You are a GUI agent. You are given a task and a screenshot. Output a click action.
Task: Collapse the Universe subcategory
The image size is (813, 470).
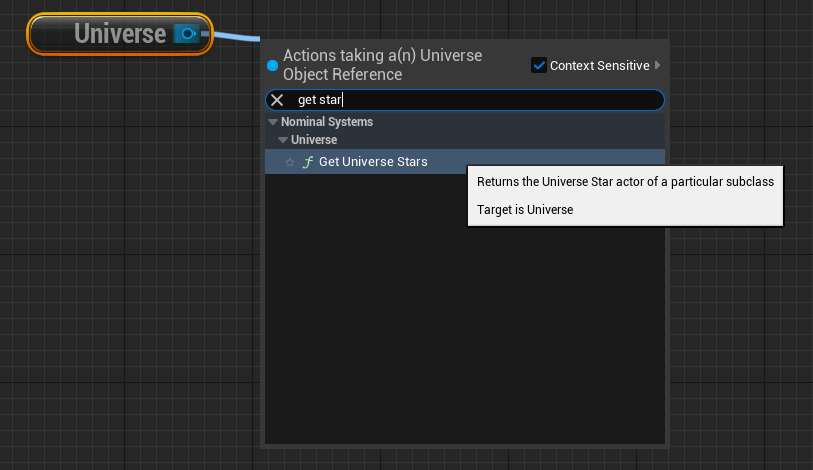click(x=283, y=140)
